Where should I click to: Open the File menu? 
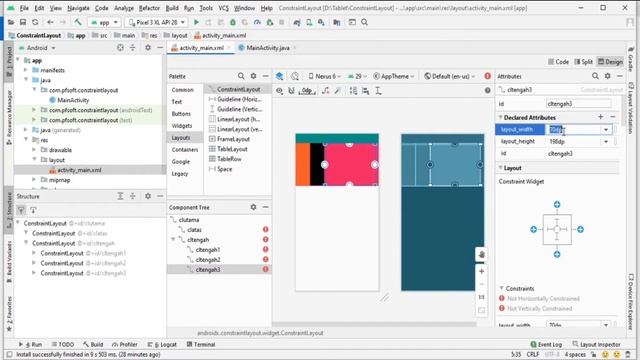click(x=24, y=8)
